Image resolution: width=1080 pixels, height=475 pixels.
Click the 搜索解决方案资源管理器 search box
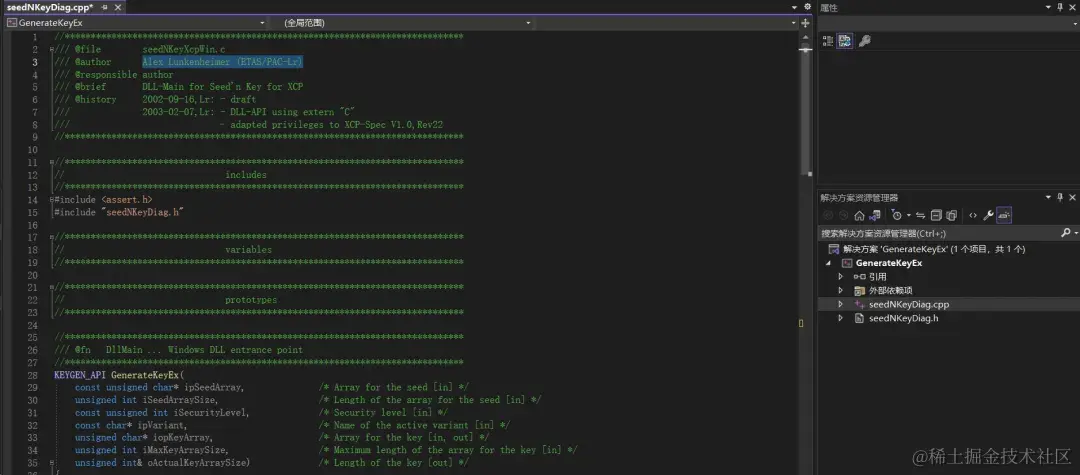click(x=939, y=233)
